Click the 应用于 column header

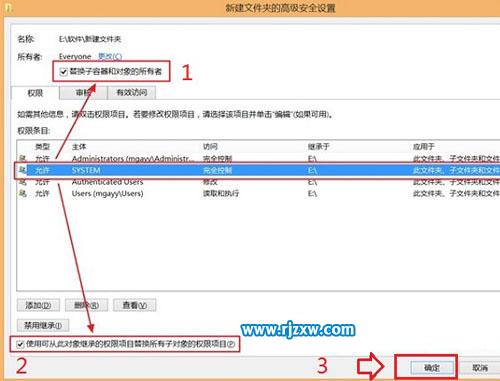424,147
